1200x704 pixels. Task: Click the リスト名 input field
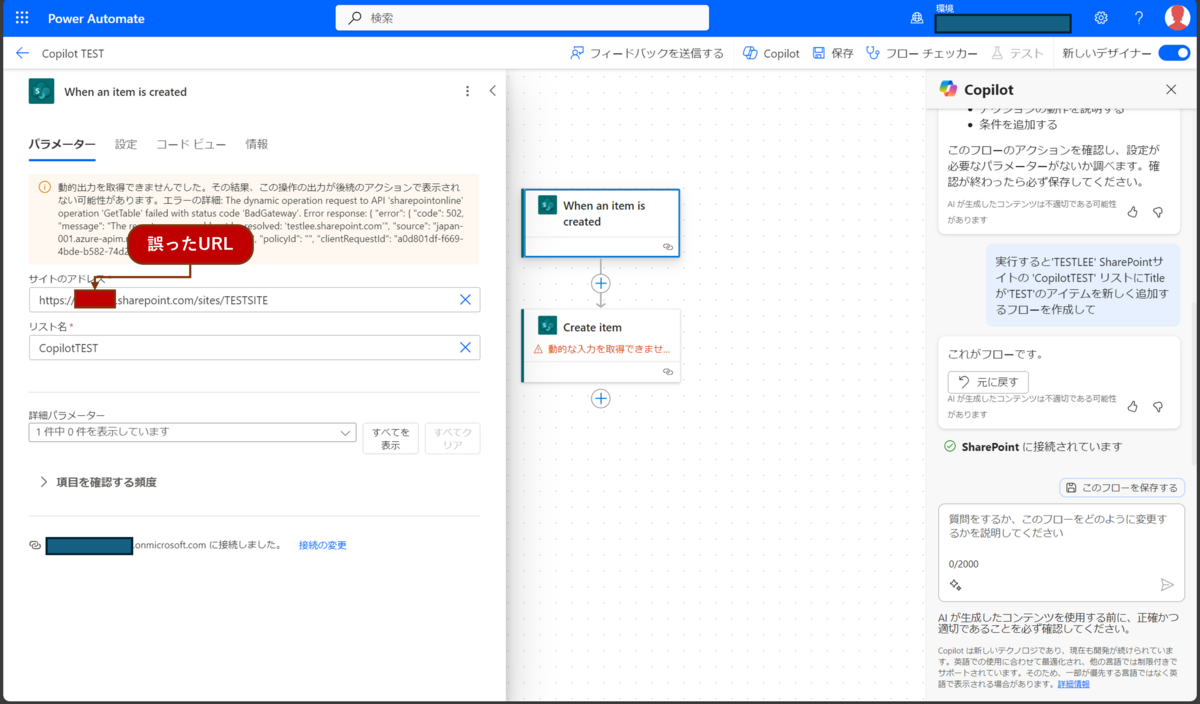point(254,347)
